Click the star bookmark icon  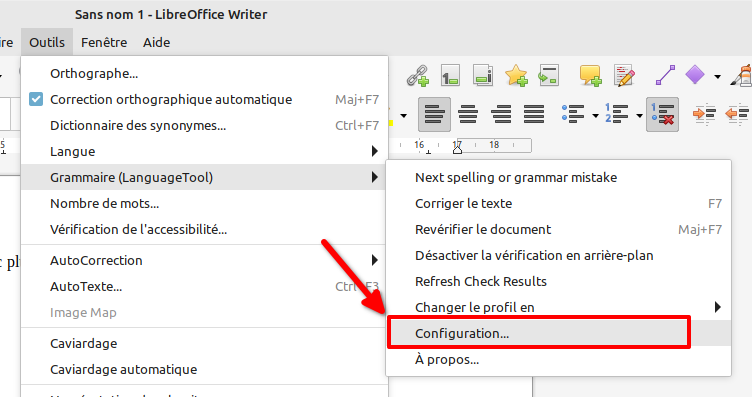coord(516,76)
